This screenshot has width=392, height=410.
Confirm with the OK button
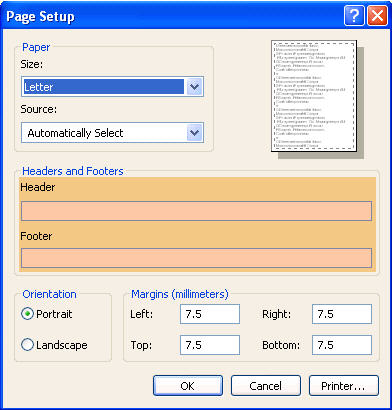click(x=188, y=386)
